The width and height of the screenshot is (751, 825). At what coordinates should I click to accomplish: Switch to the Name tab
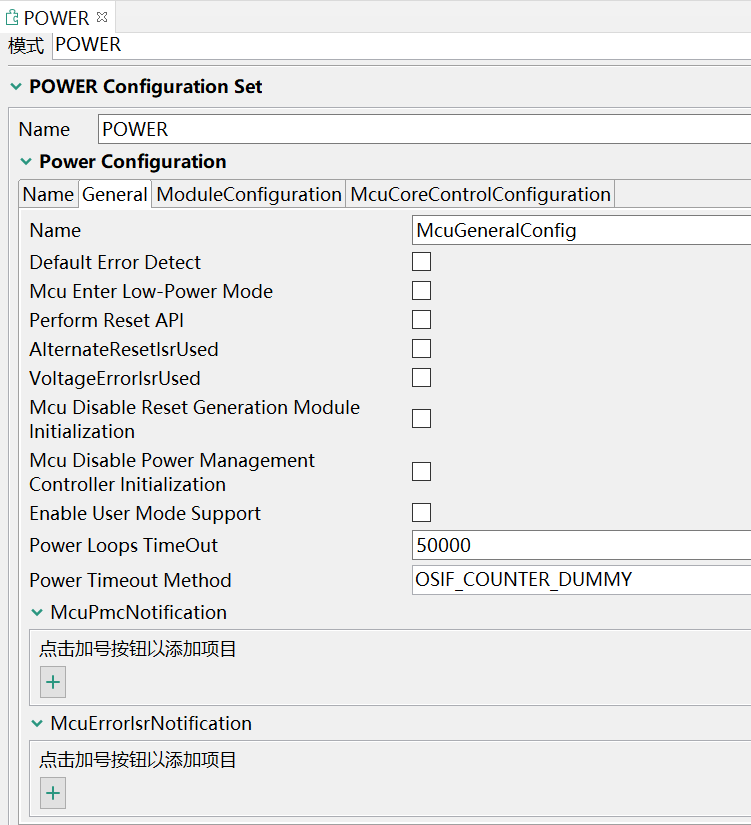click(48, 195)
